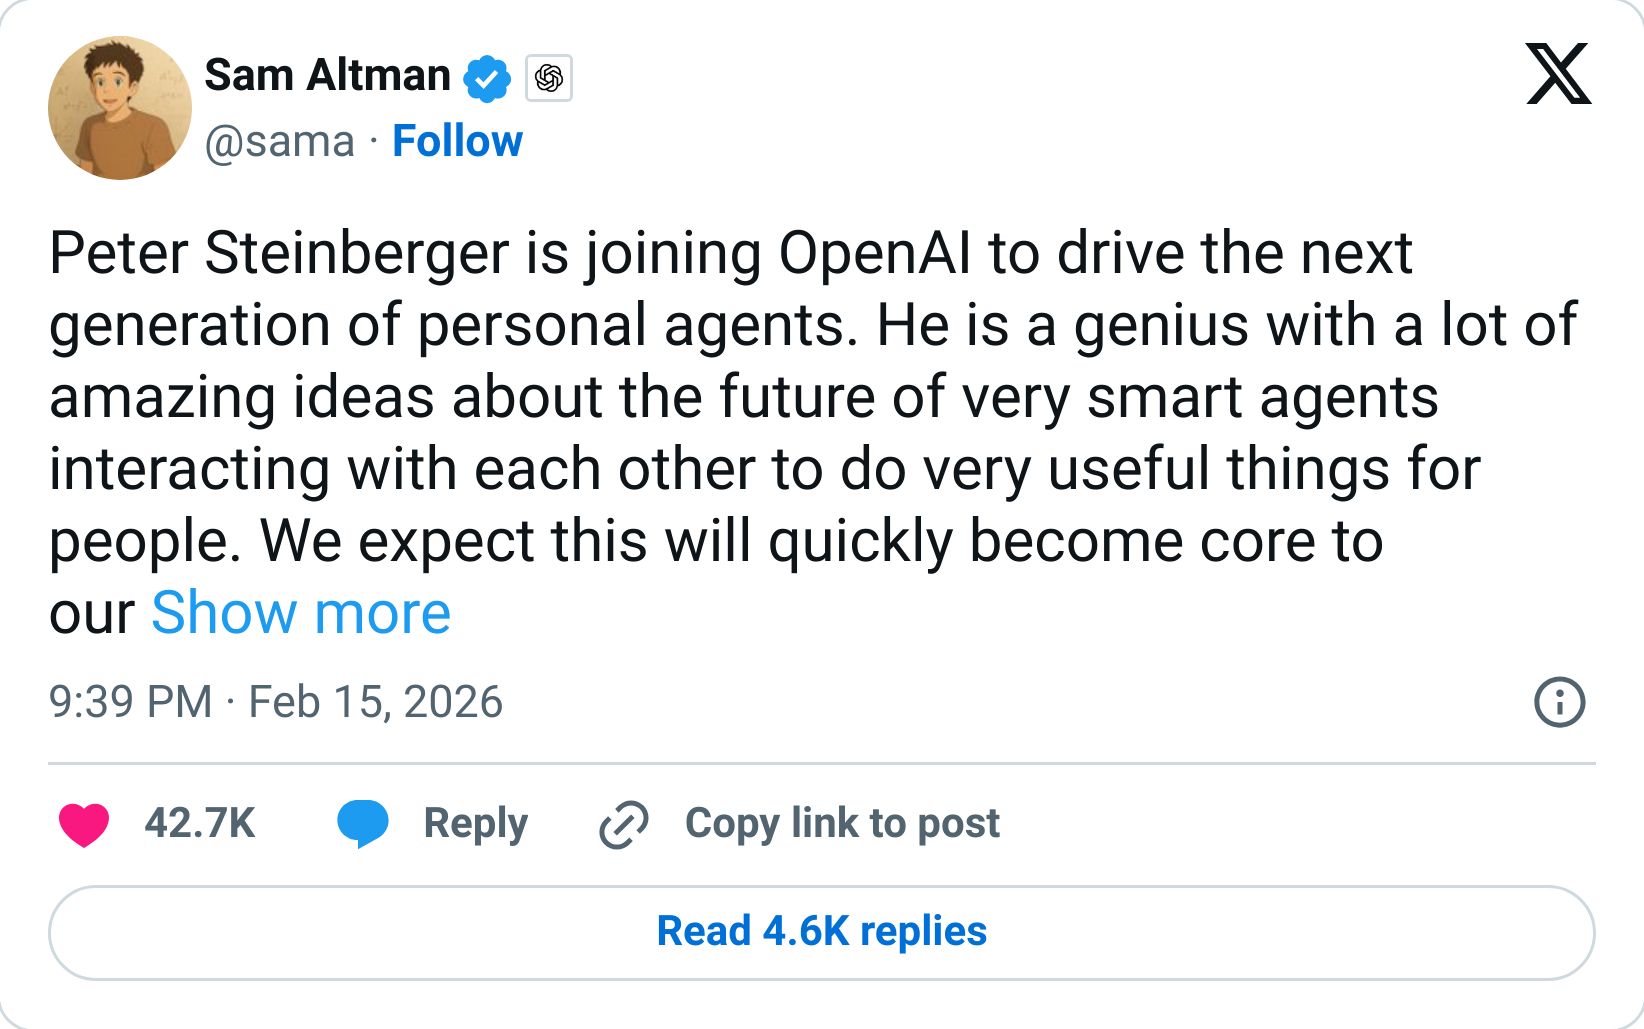
Task: Click the Reply button label
Action: [475, 823]
